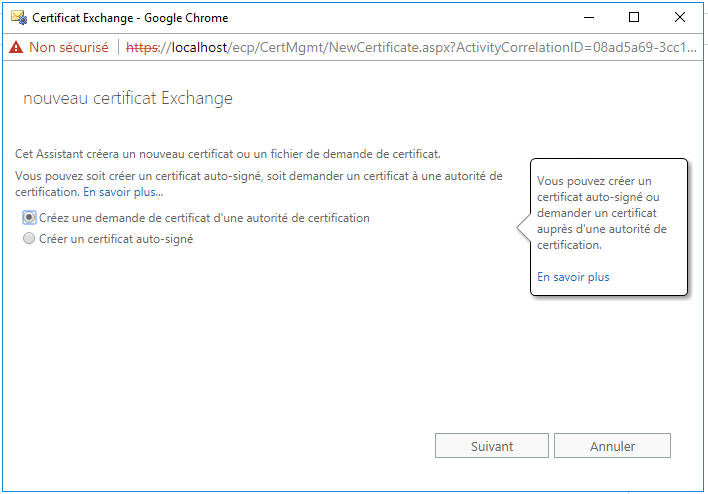Click the Exchange certificate icon in title bar
Screen dimensions: 708x494
(19, 18)
